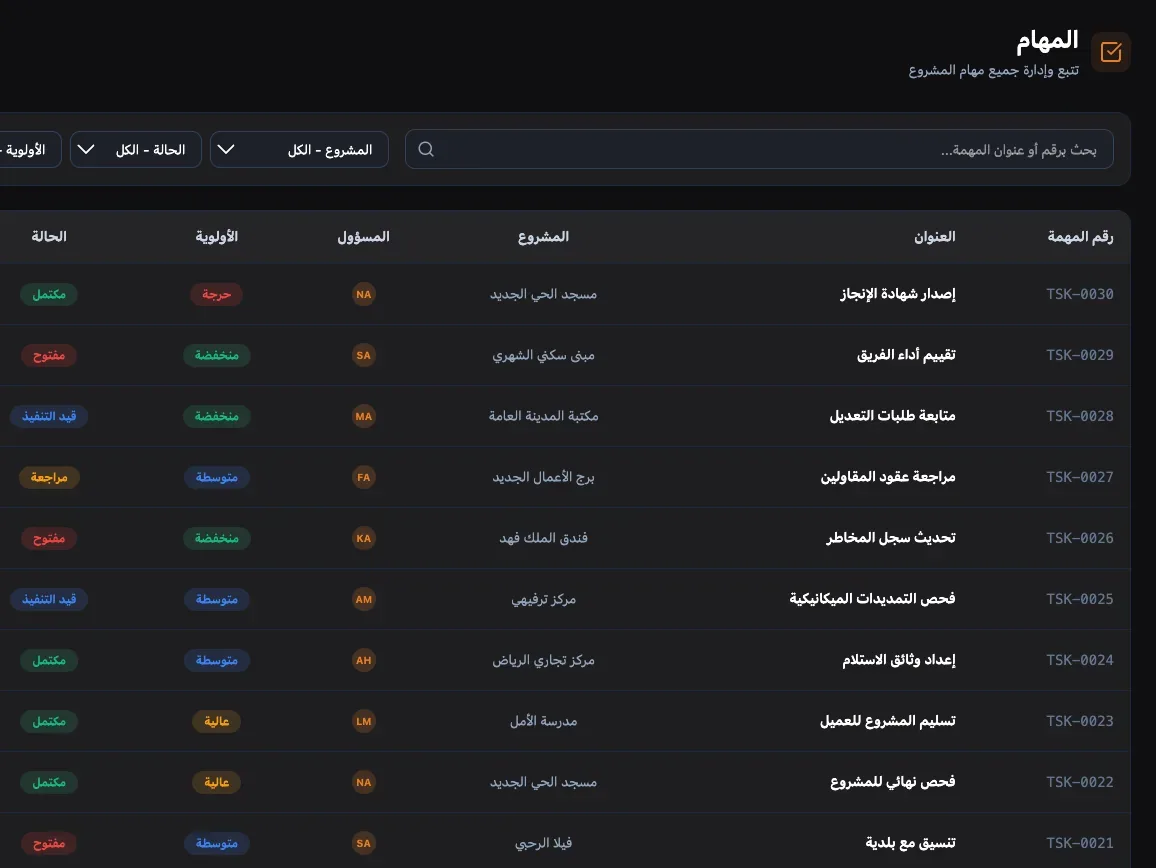Click task ID TSK-0027
This screenshot has width=1156, height=868.
1079,477
